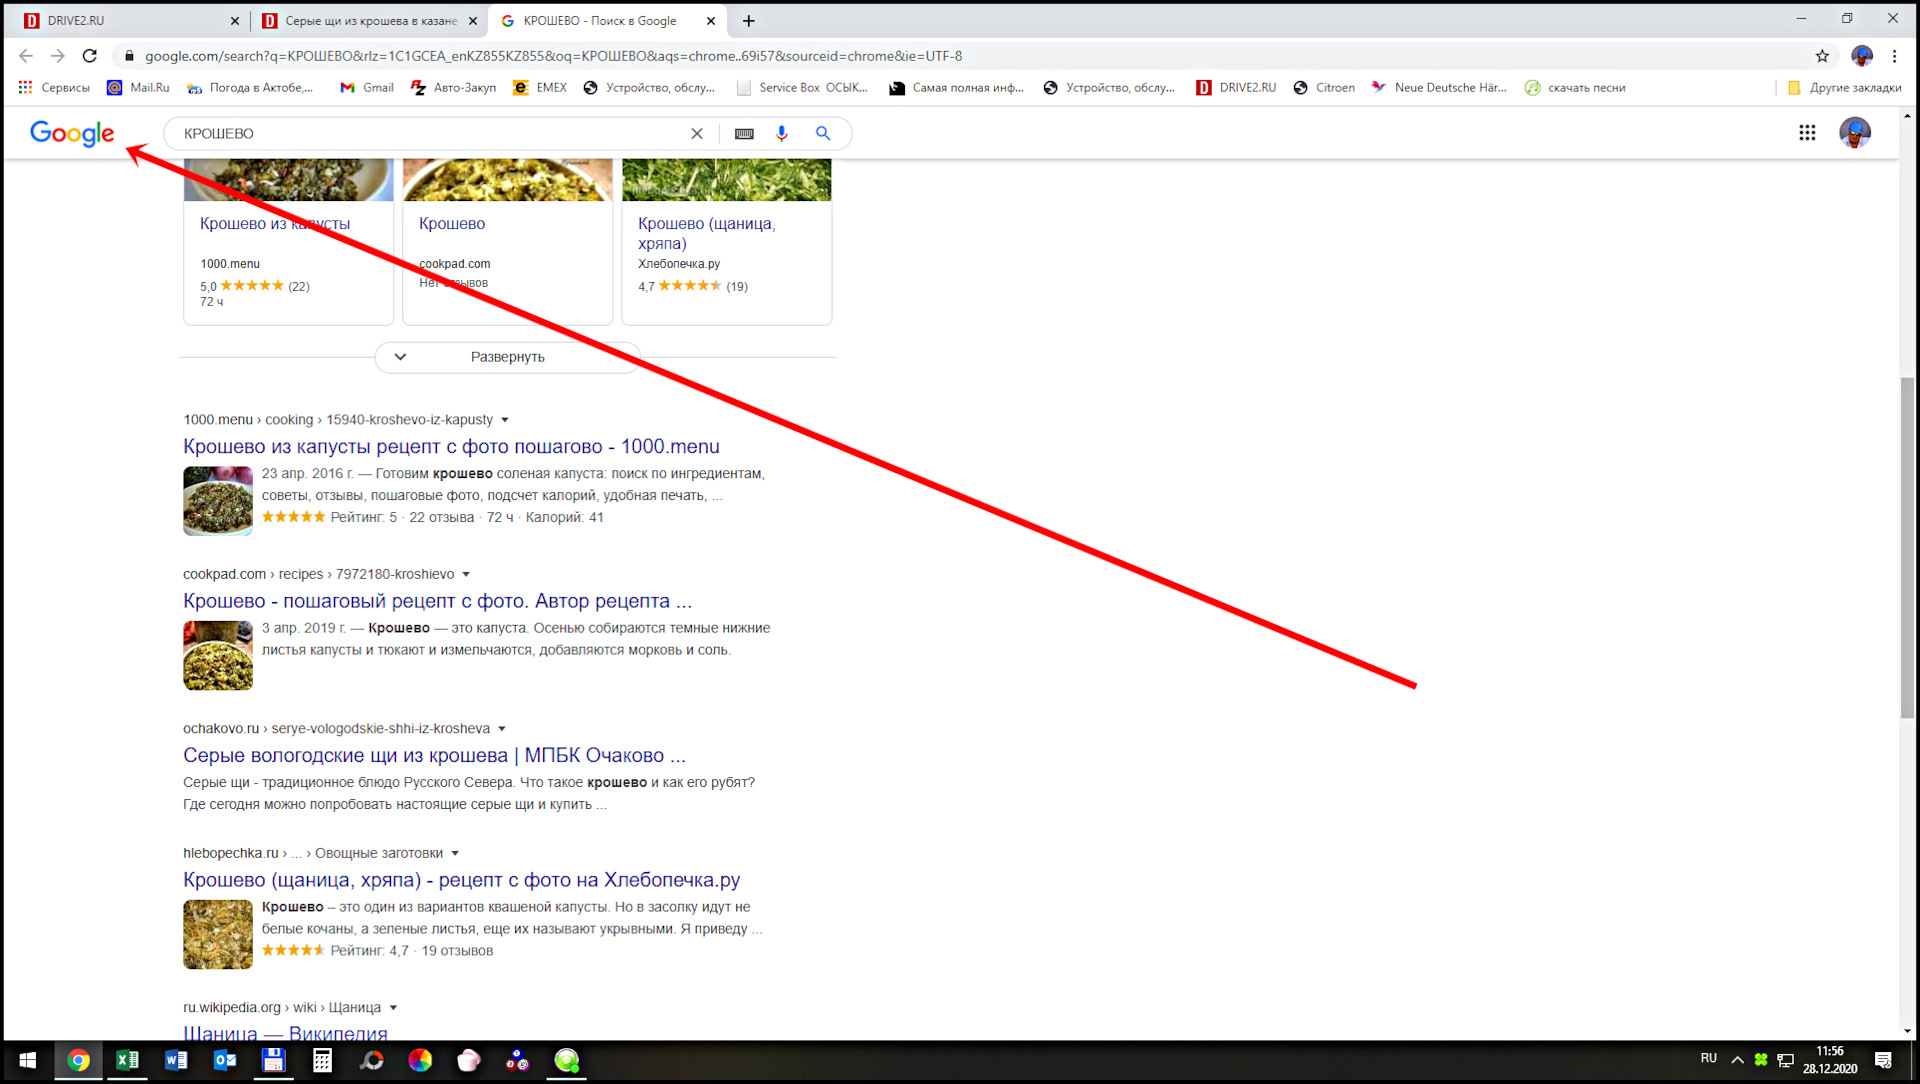Open Outlook from the taskbar

click(225, 1060)
